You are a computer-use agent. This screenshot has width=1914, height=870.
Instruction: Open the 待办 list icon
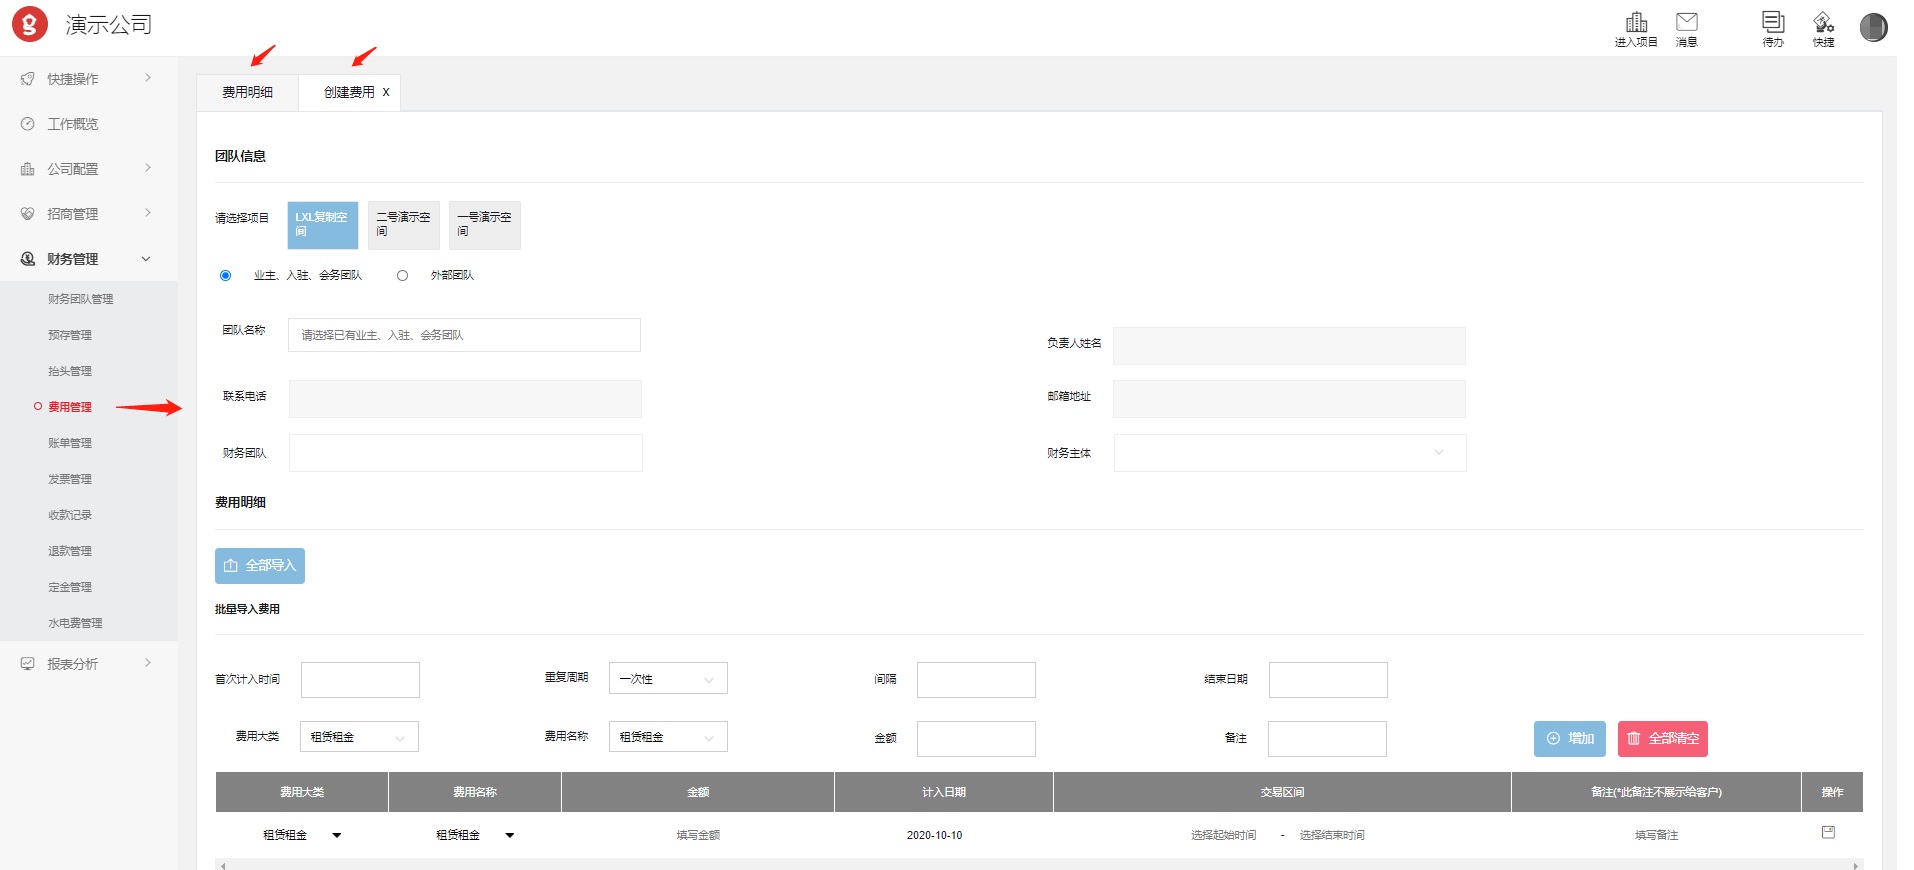(1773, 23)
